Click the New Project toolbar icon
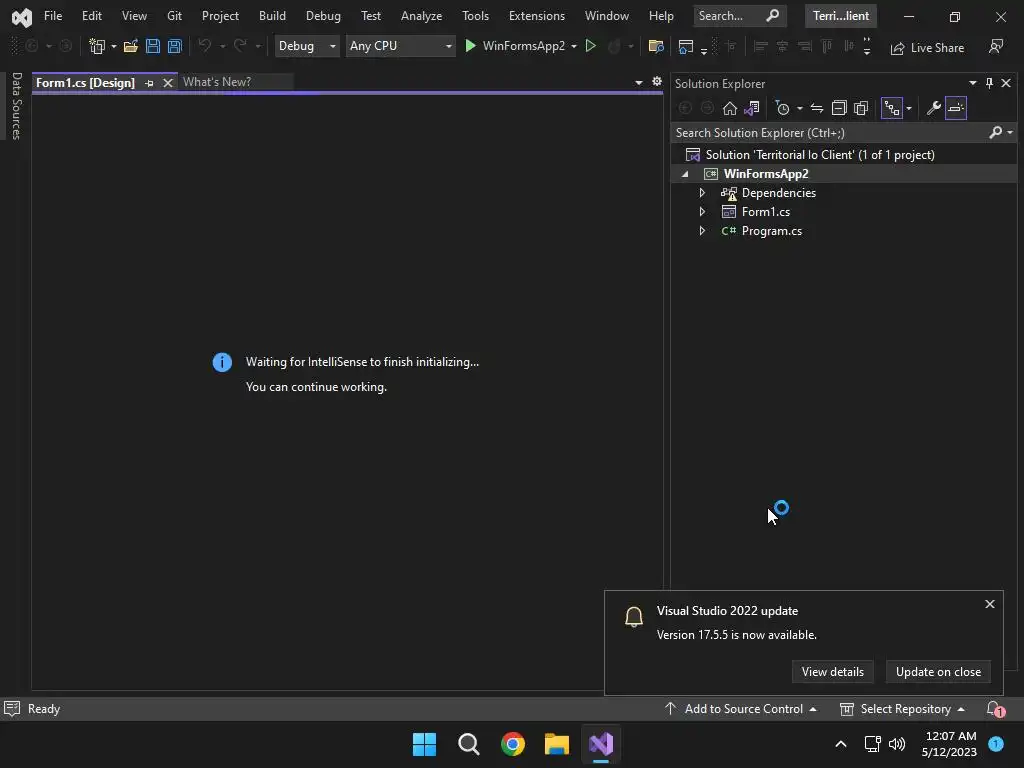This screenshot has height=768, width=1024. click(x=97, y=46)
